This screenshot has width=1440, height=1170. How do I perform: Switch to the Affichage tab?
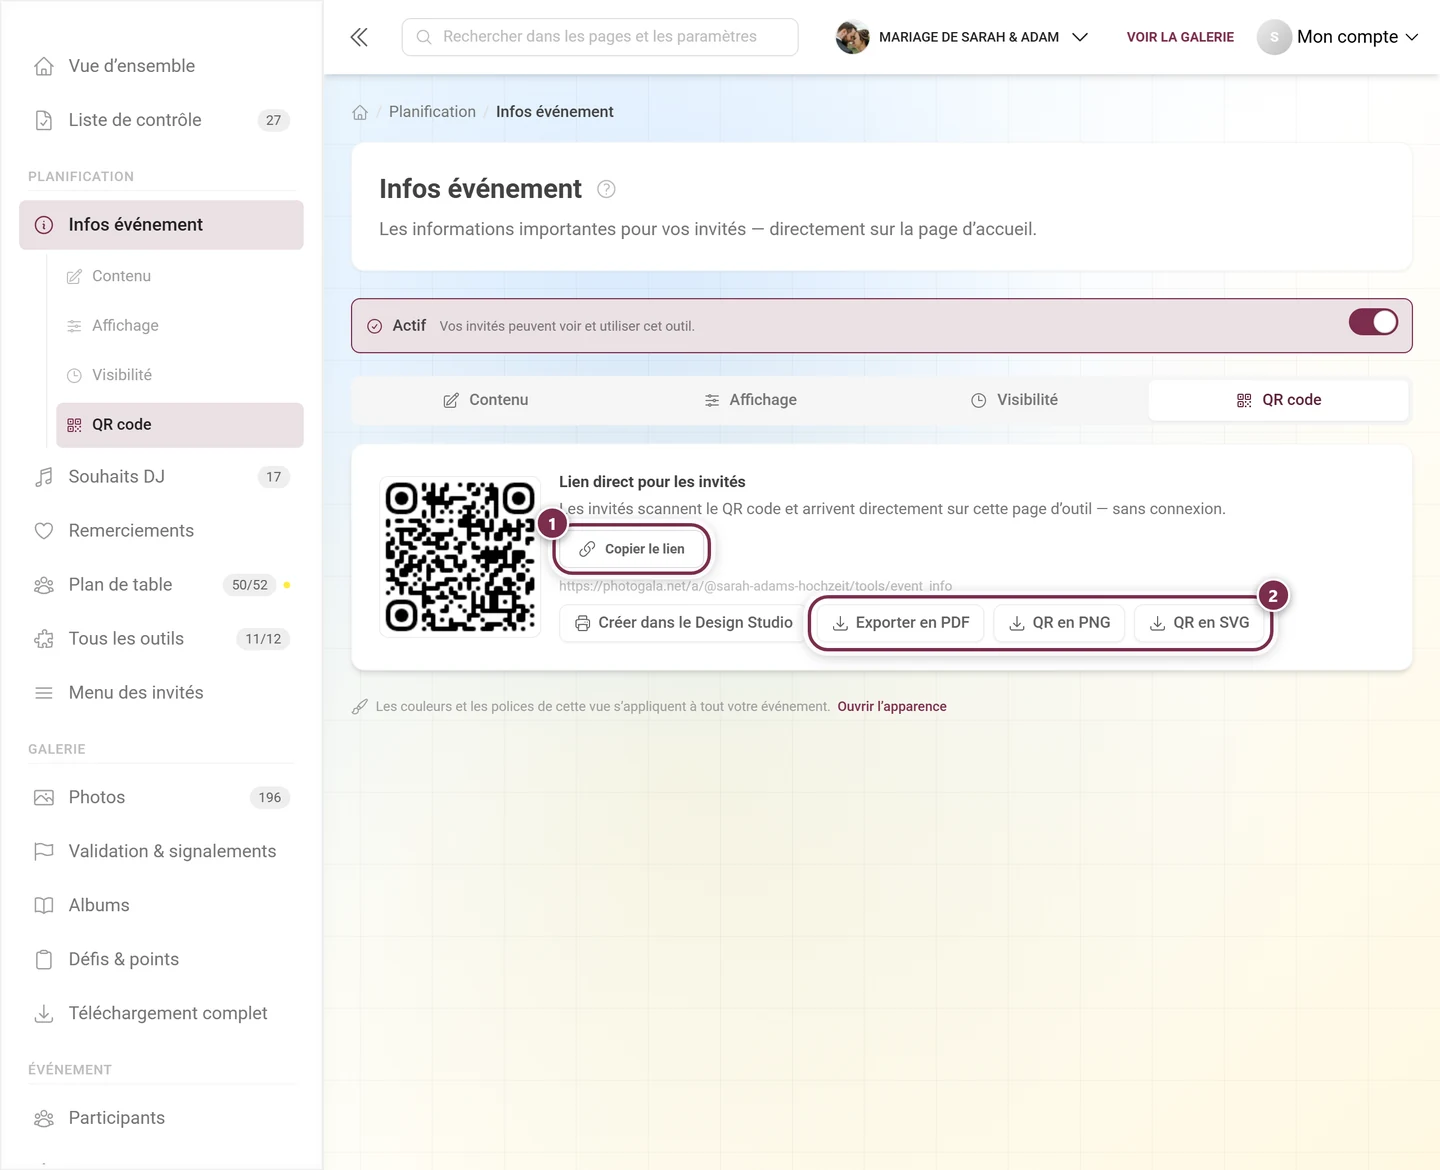click(750, 400)
